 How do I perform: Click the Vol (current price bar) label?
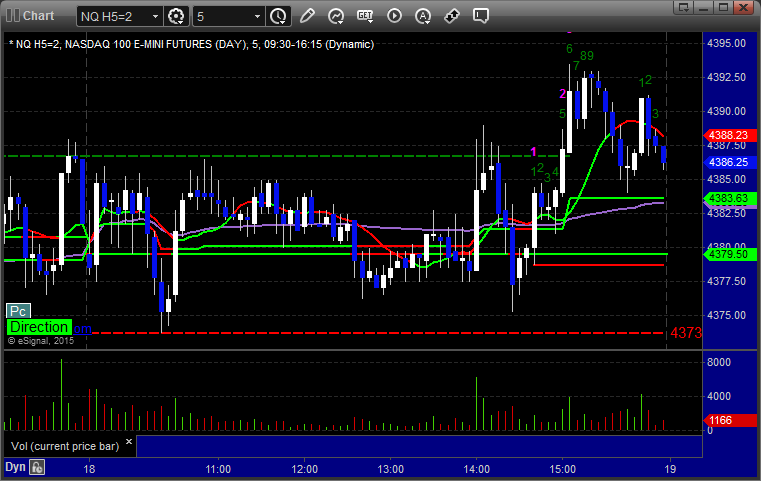coord(65,446)
